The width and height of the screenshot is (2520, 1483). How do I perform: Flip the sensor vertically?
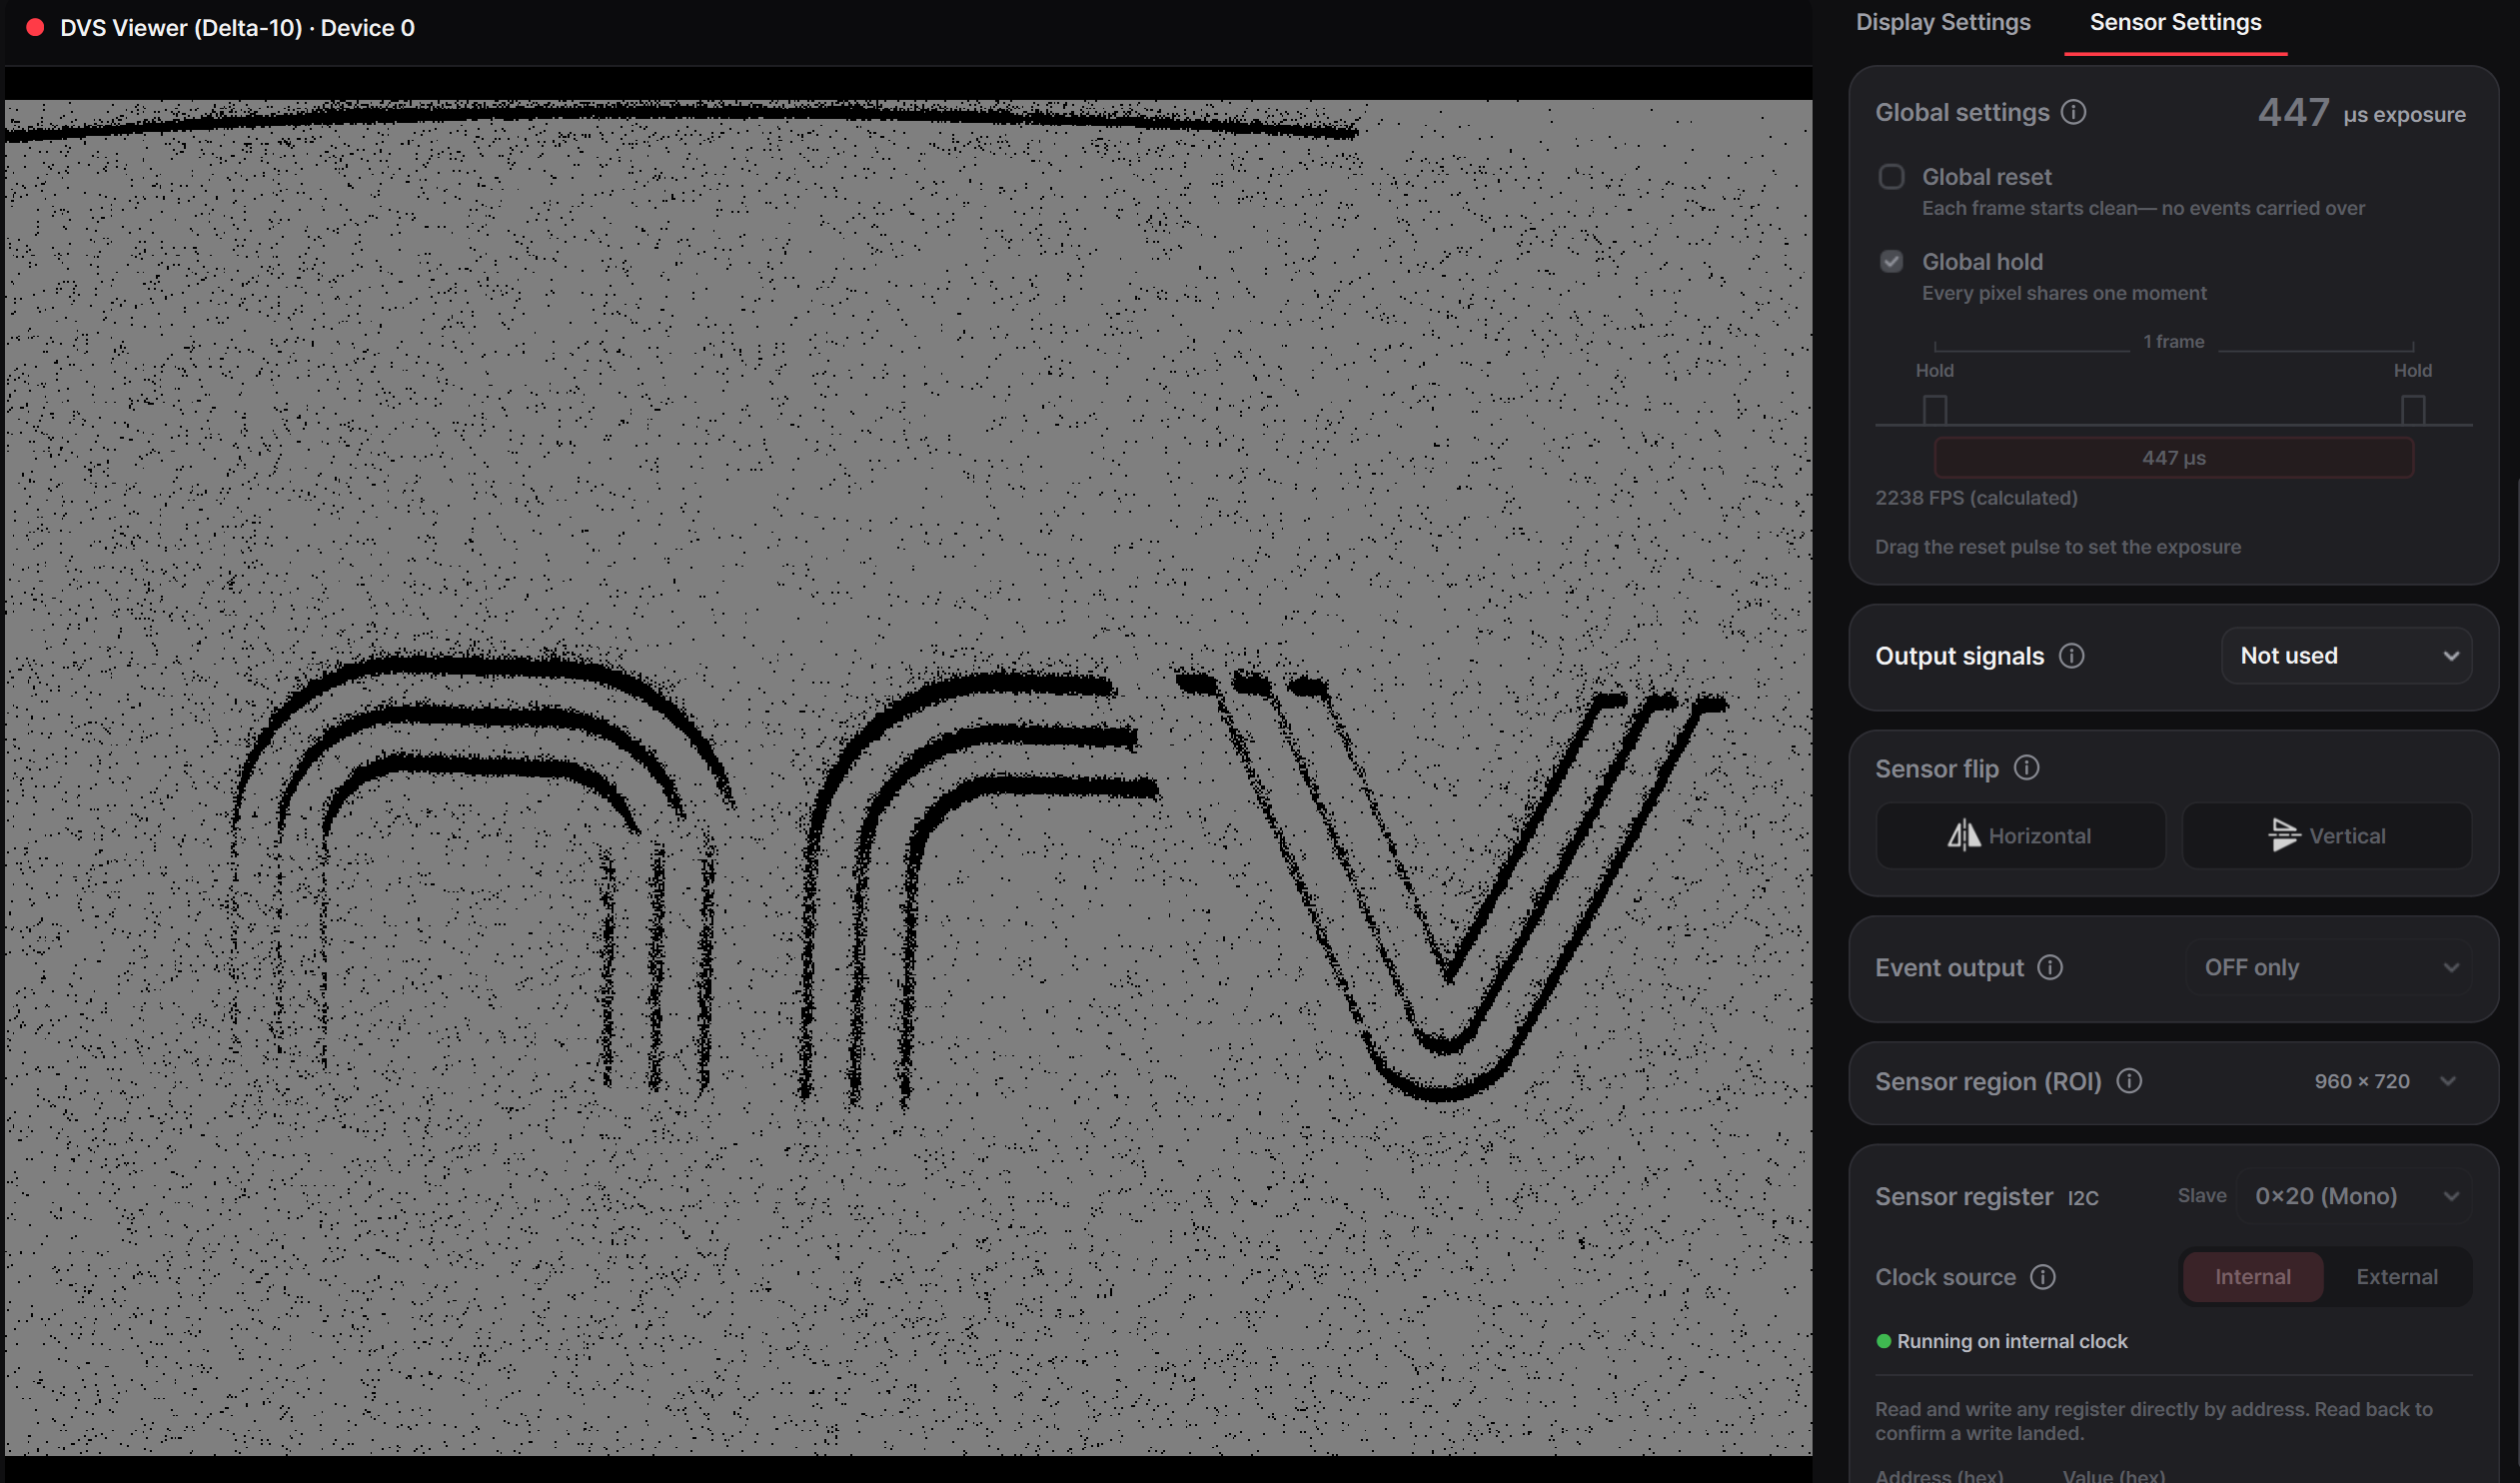click(2326, 835)
